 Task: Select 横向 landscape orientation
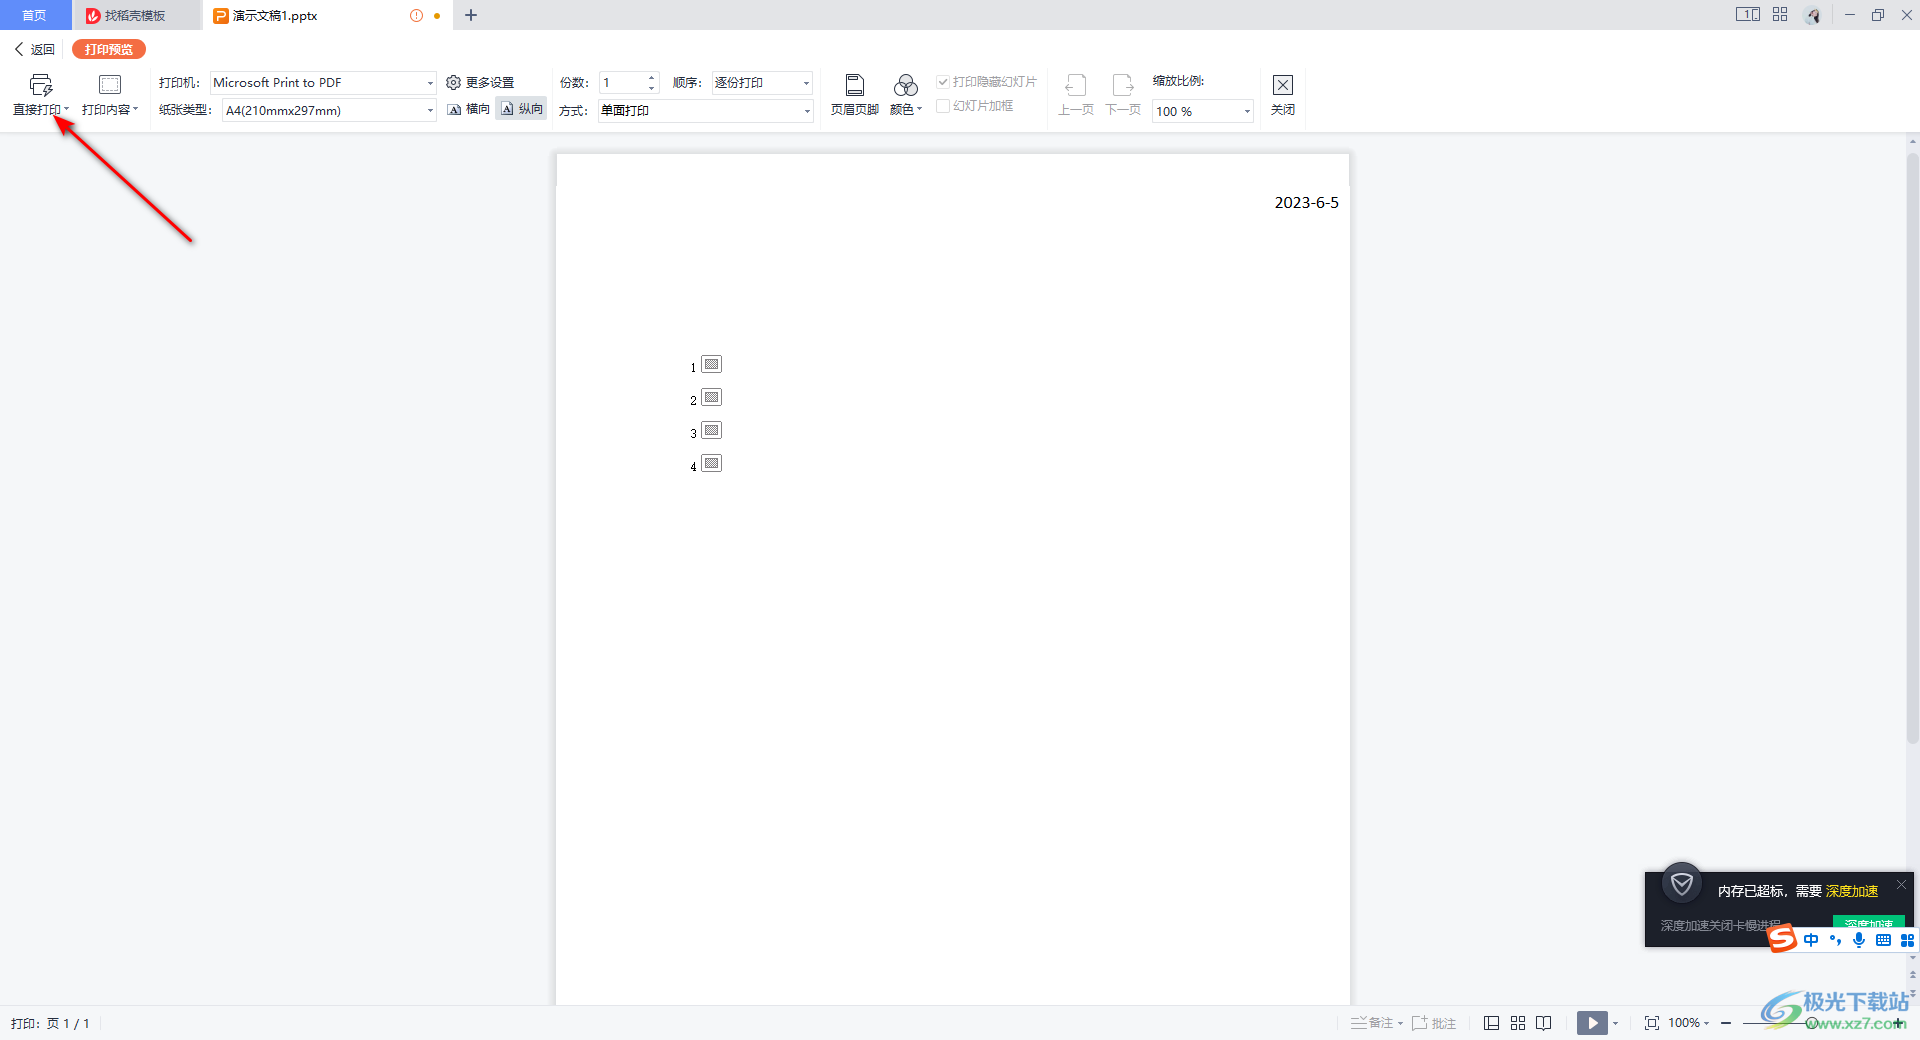point(469,109)
